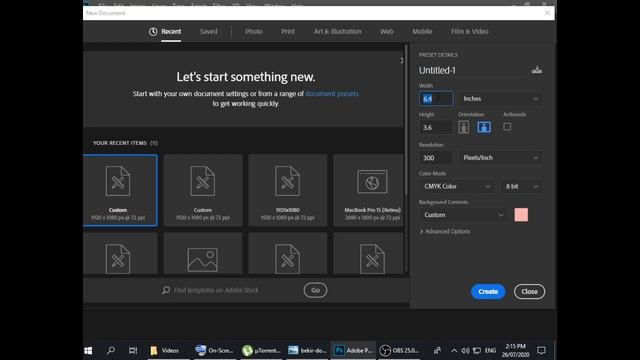
Task: Close the New Document dialog with X
Action: (x=547, y=13)
